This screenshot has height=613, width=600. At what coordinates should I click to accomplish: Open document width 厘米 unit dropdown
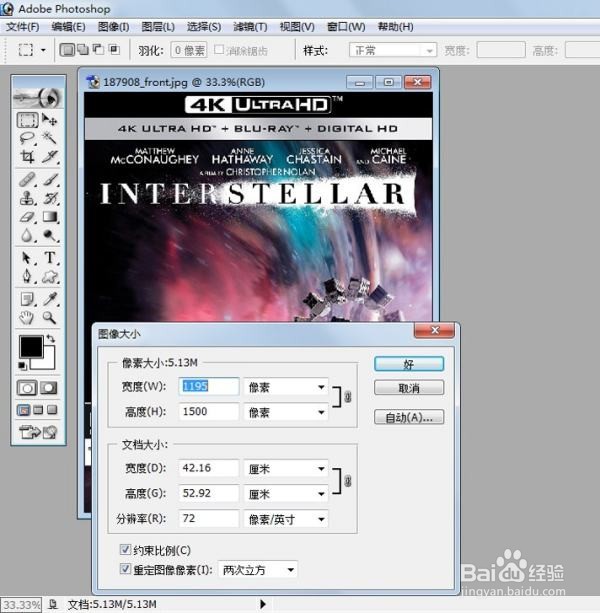pos(286,468)
